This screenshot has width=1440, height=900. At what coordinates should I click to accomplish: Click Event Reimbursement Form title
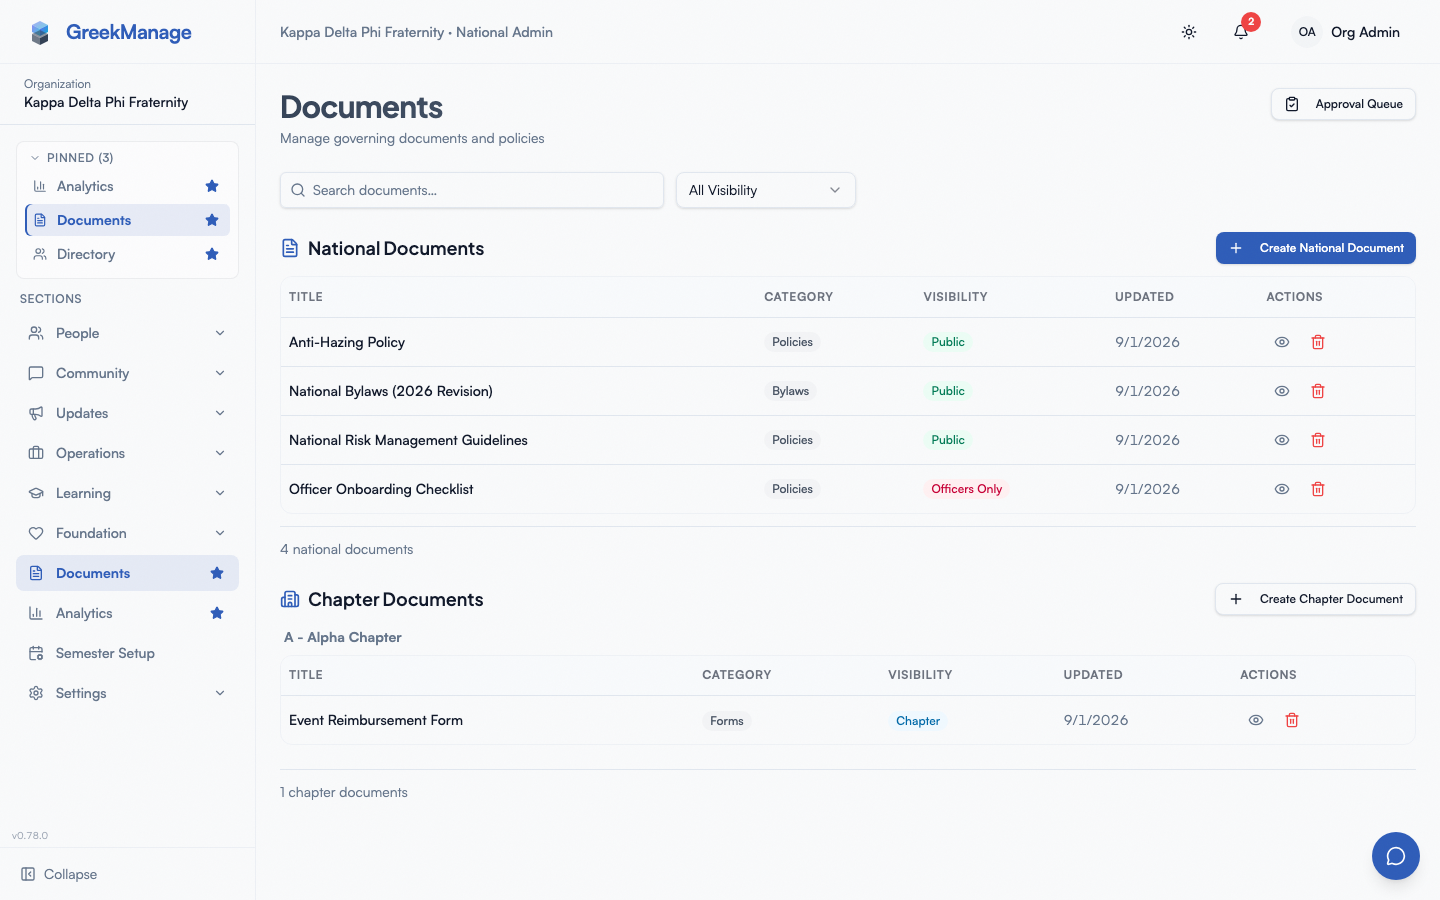click(x=376, y=720)
